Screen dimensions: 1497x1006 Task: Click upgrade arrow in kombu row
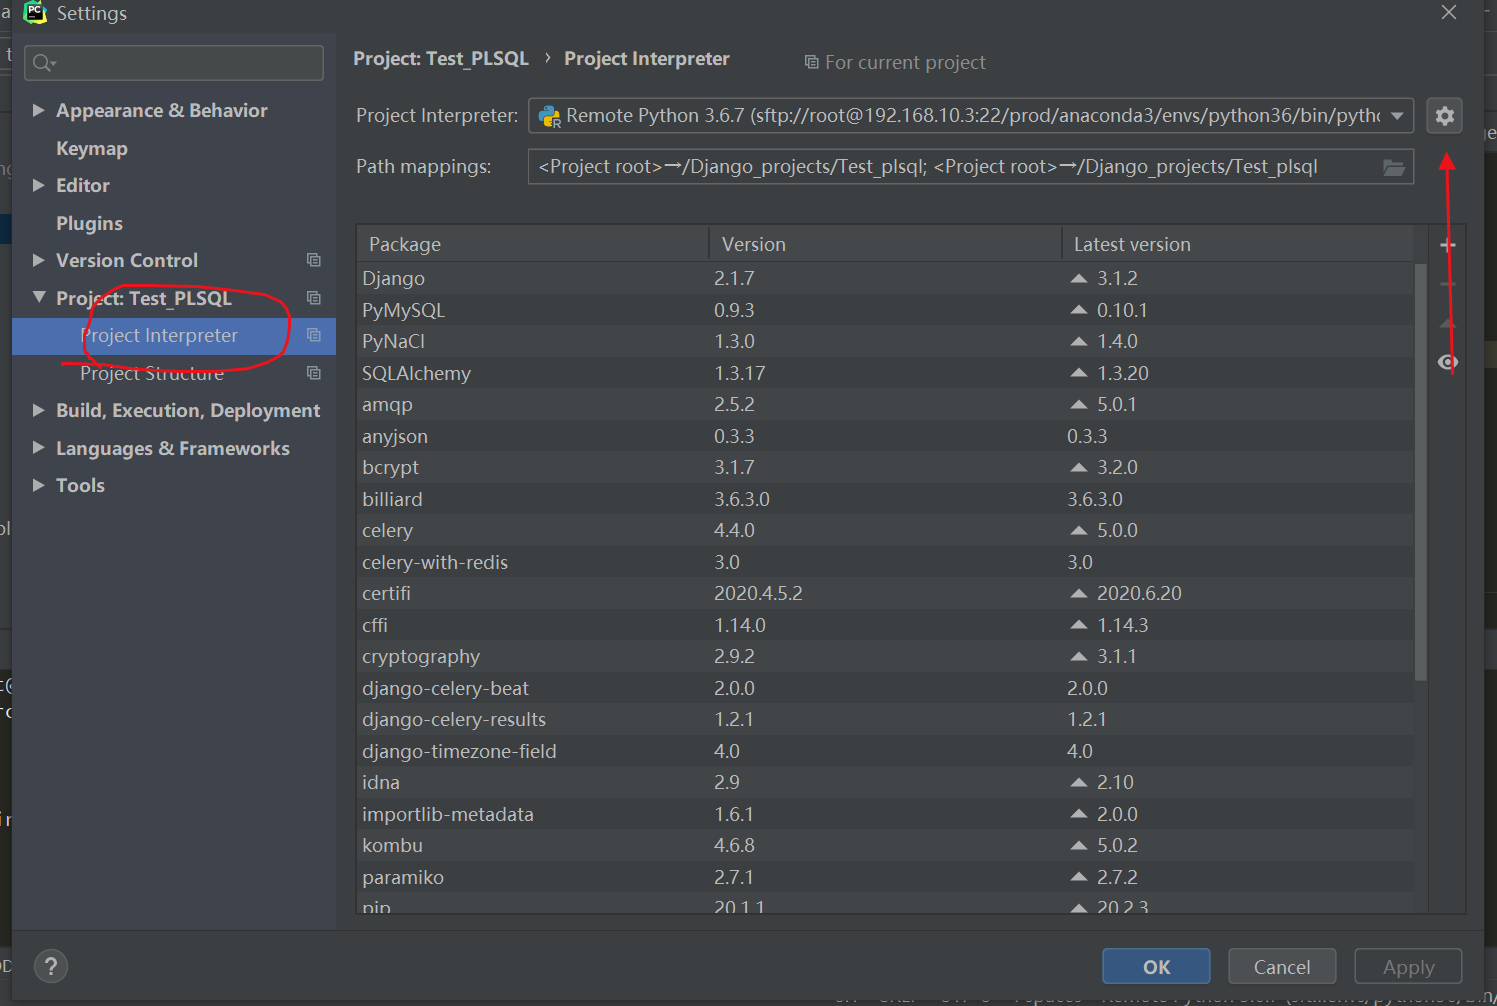click(1078, 845)
